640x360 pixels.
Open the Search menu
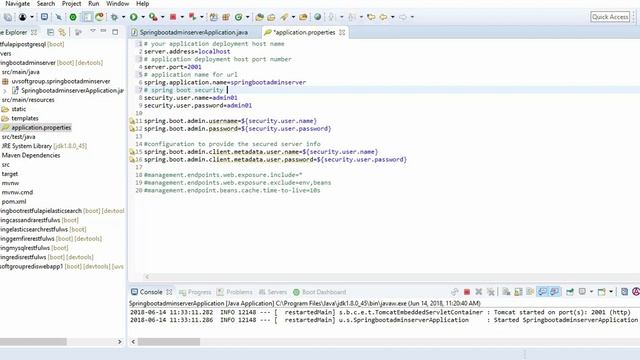46,4
